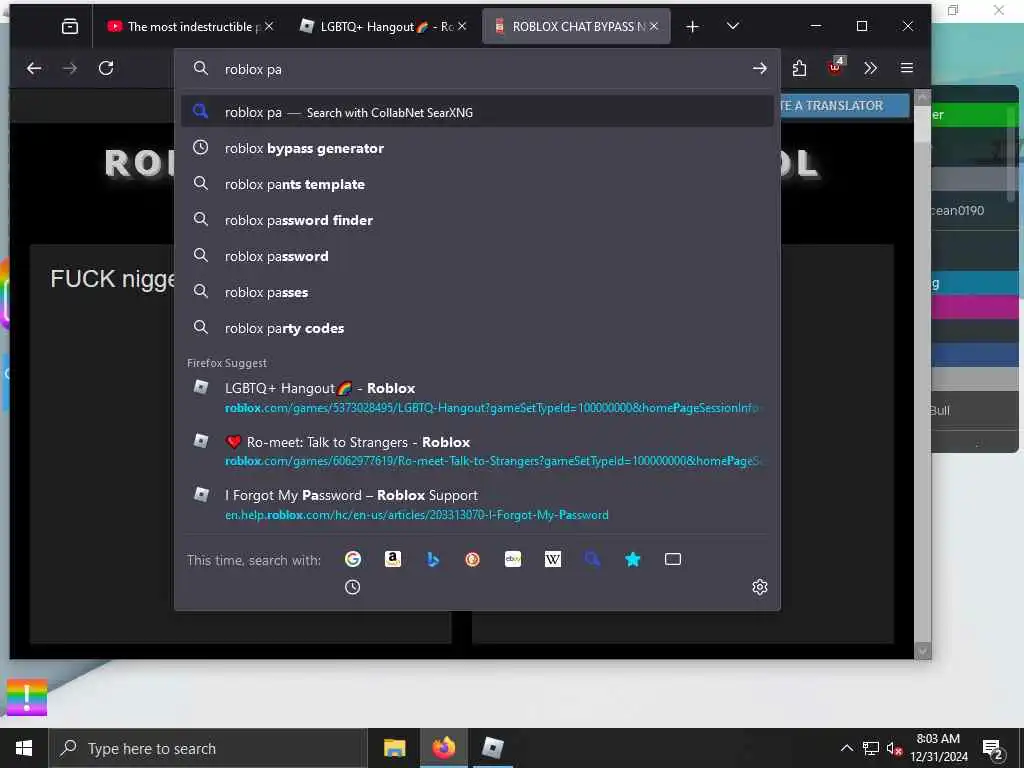Show hidden system tray icons
This screenshot has height=768, width=1024.
point(846,748)
